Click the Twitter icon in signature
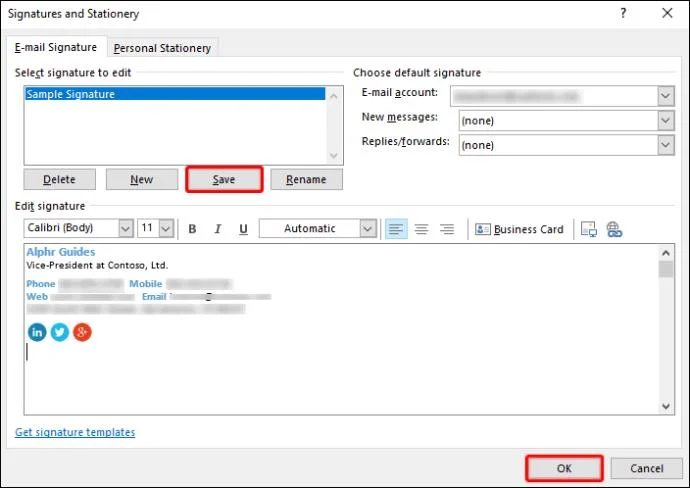The height and width of the screenshot is (488, 690). [x=60, y=332]
